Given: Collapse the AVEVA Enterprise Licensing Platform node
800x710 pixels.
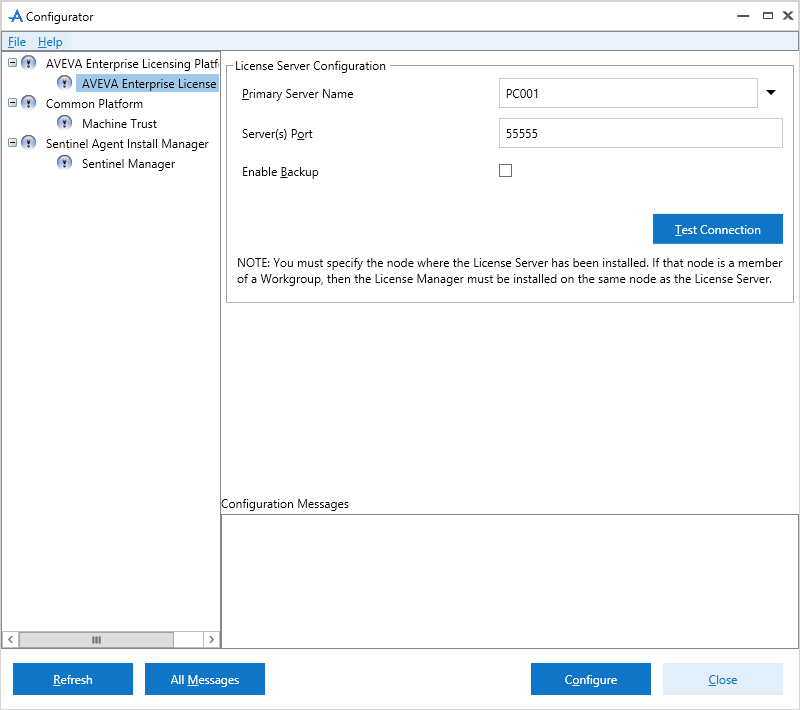Looking at the screenshot, I should point(13,63).
